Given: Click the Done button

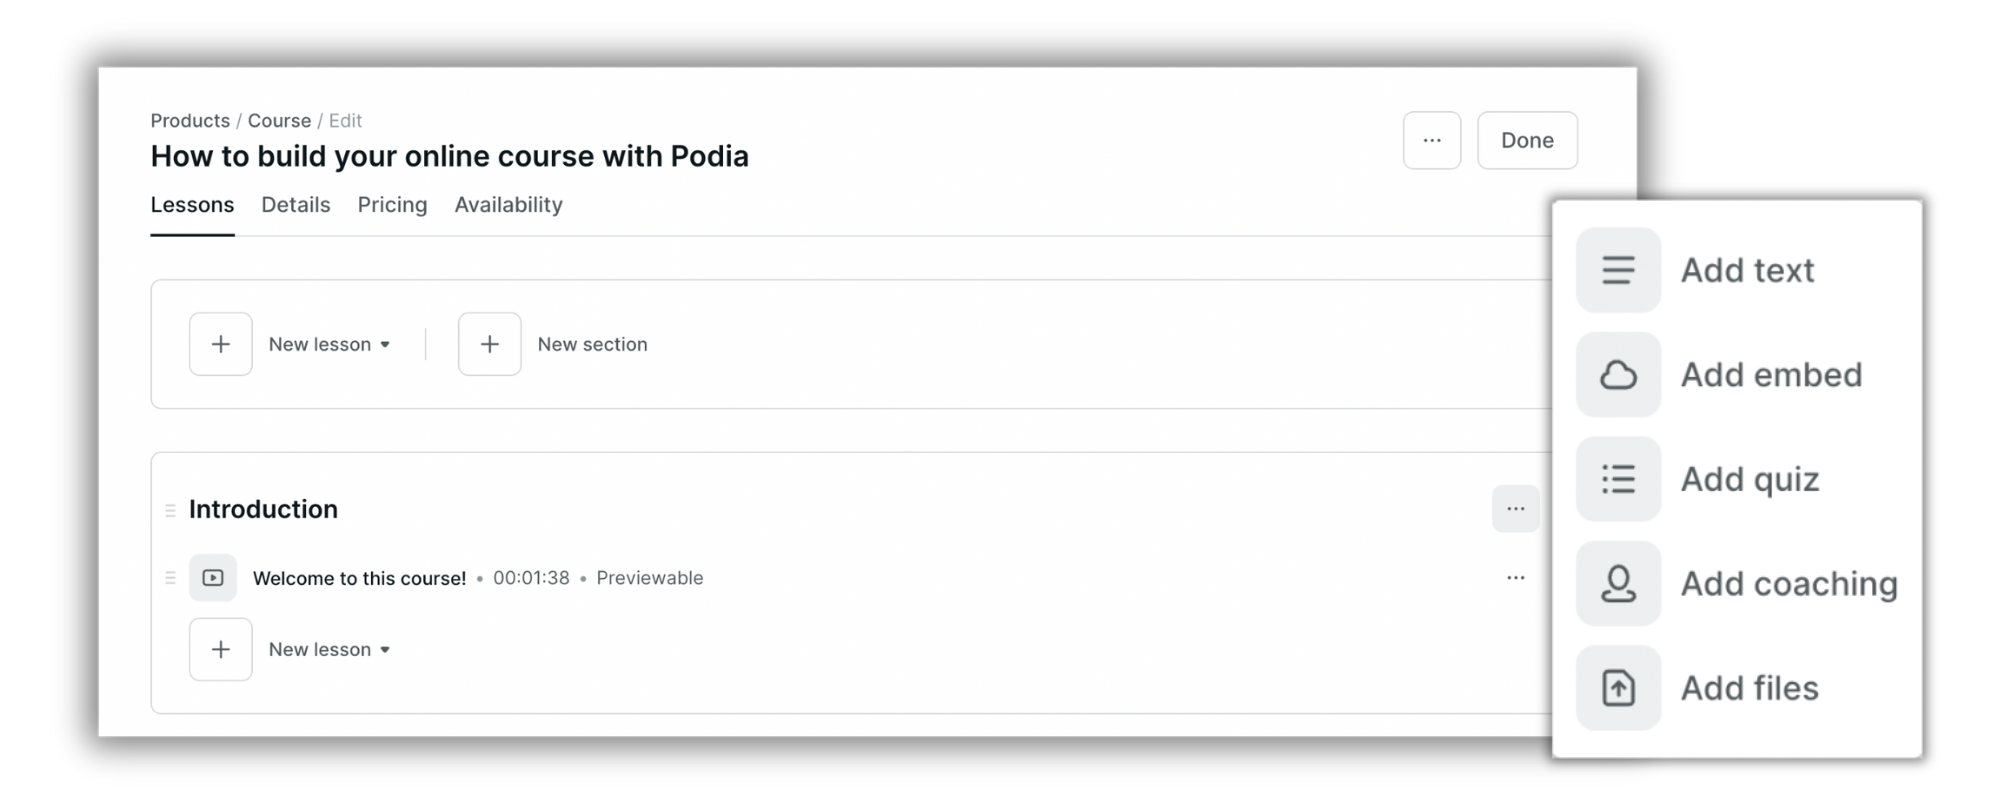Looking at the screenshot, I should click(1527, 140).
